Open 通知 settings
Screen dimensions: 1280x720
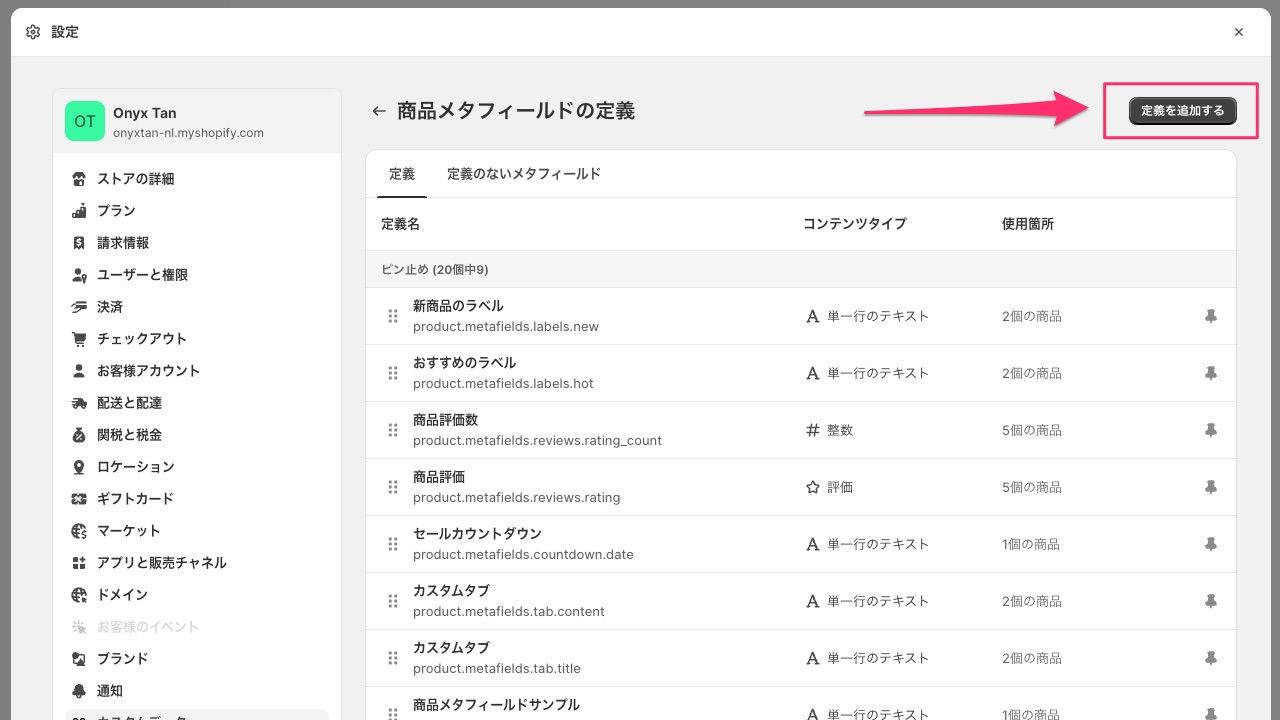(110, 691)
